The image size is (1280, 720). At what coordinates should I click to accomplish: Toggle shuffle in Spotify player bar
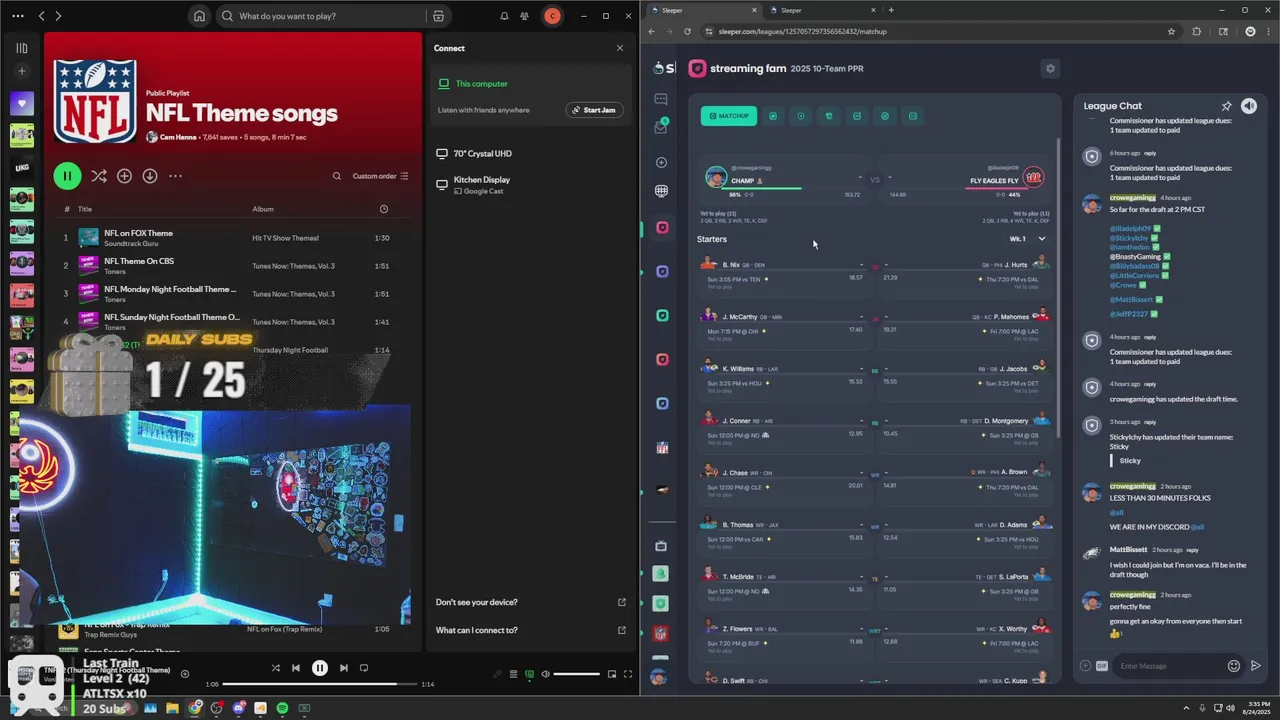pyautogui.click(x=276, y=668)
